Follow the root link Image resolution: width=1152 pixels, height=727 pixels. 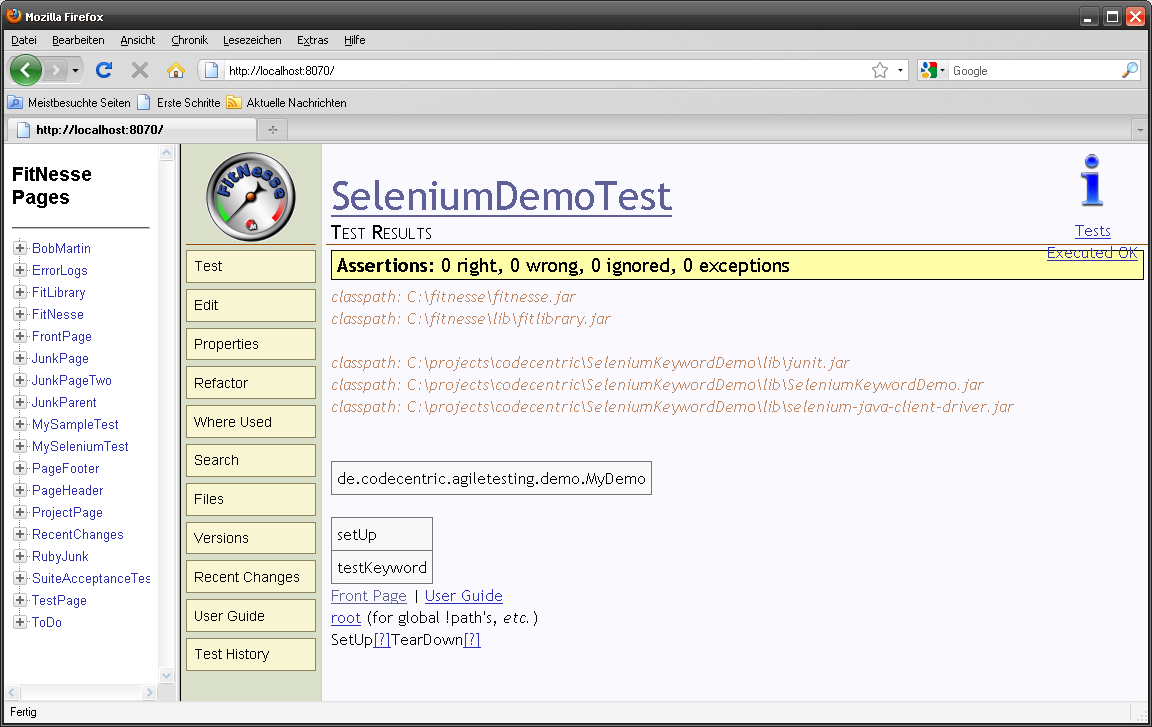346,618
